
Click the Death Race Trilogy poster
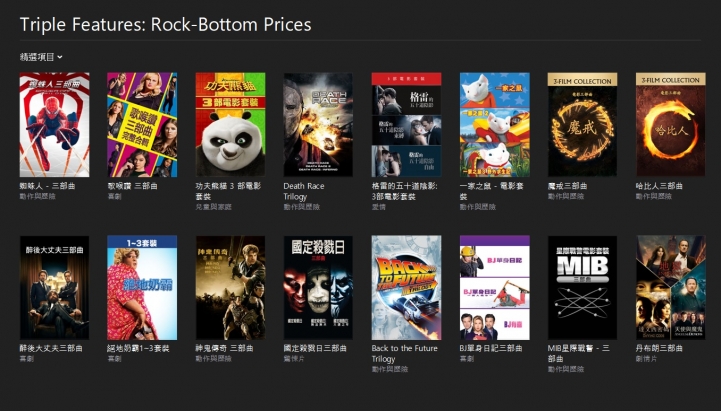pos(318,125)
